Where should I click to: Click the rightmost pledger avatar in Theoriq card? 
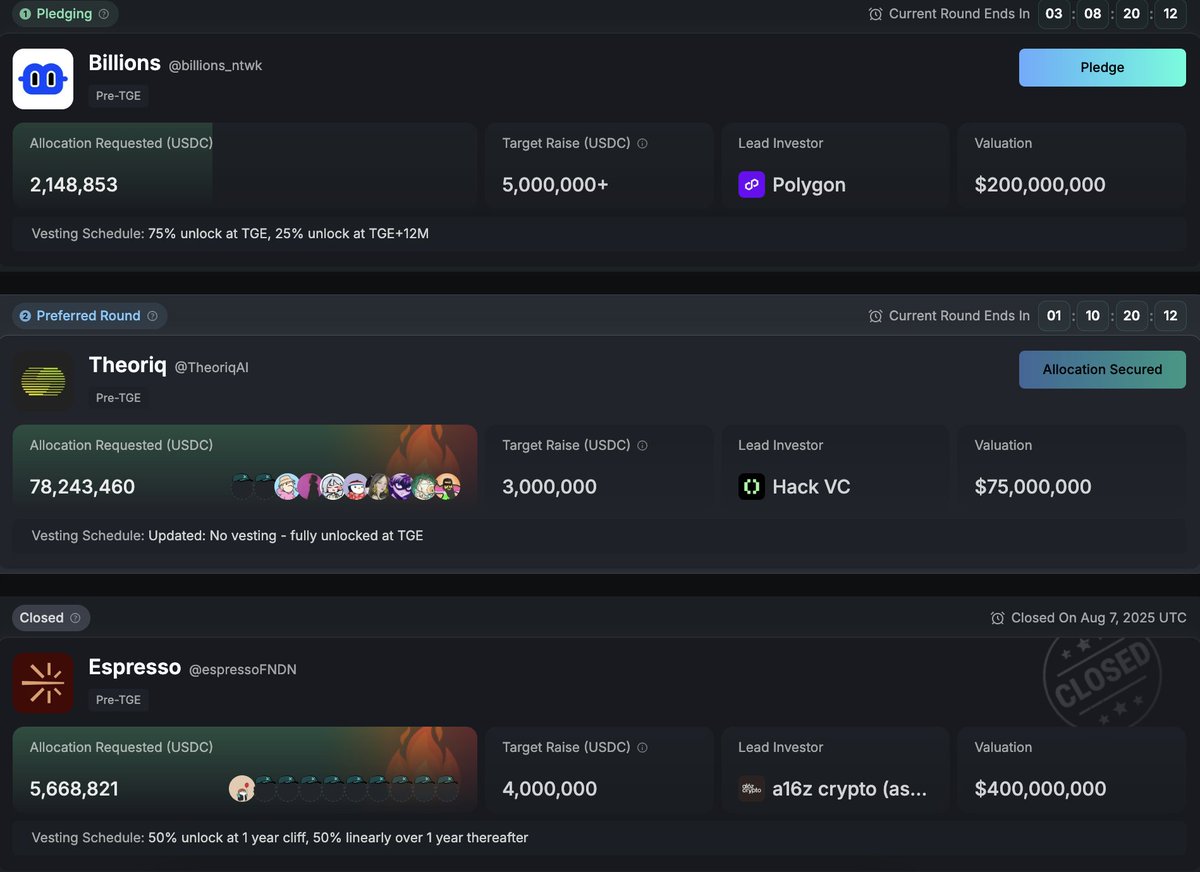click(448, 487)
